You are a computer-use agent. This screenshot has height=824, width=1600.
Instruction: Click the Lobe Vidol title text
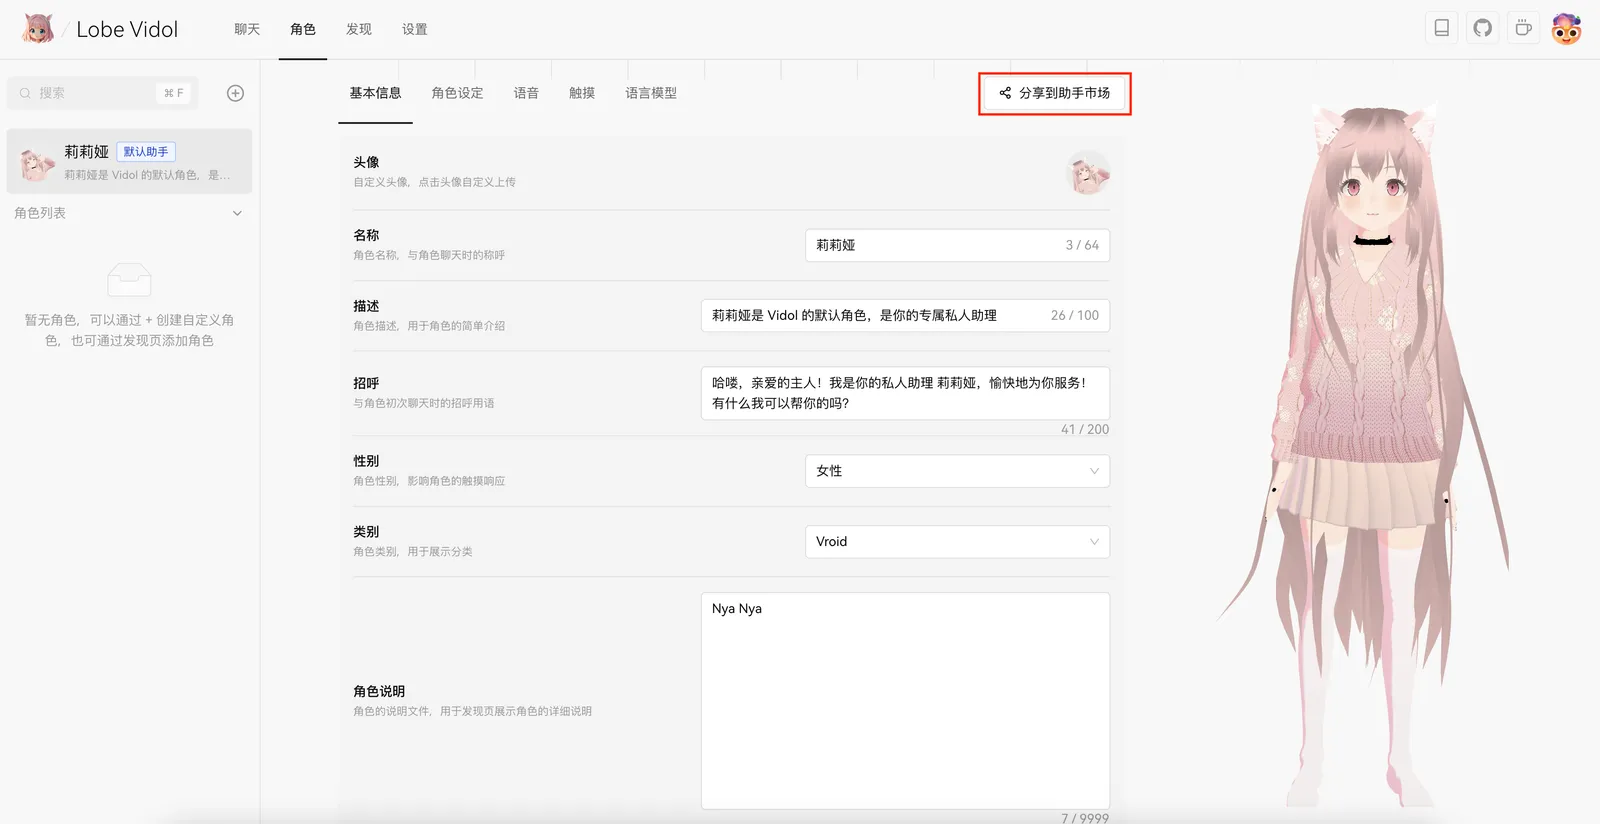point(127,29)
